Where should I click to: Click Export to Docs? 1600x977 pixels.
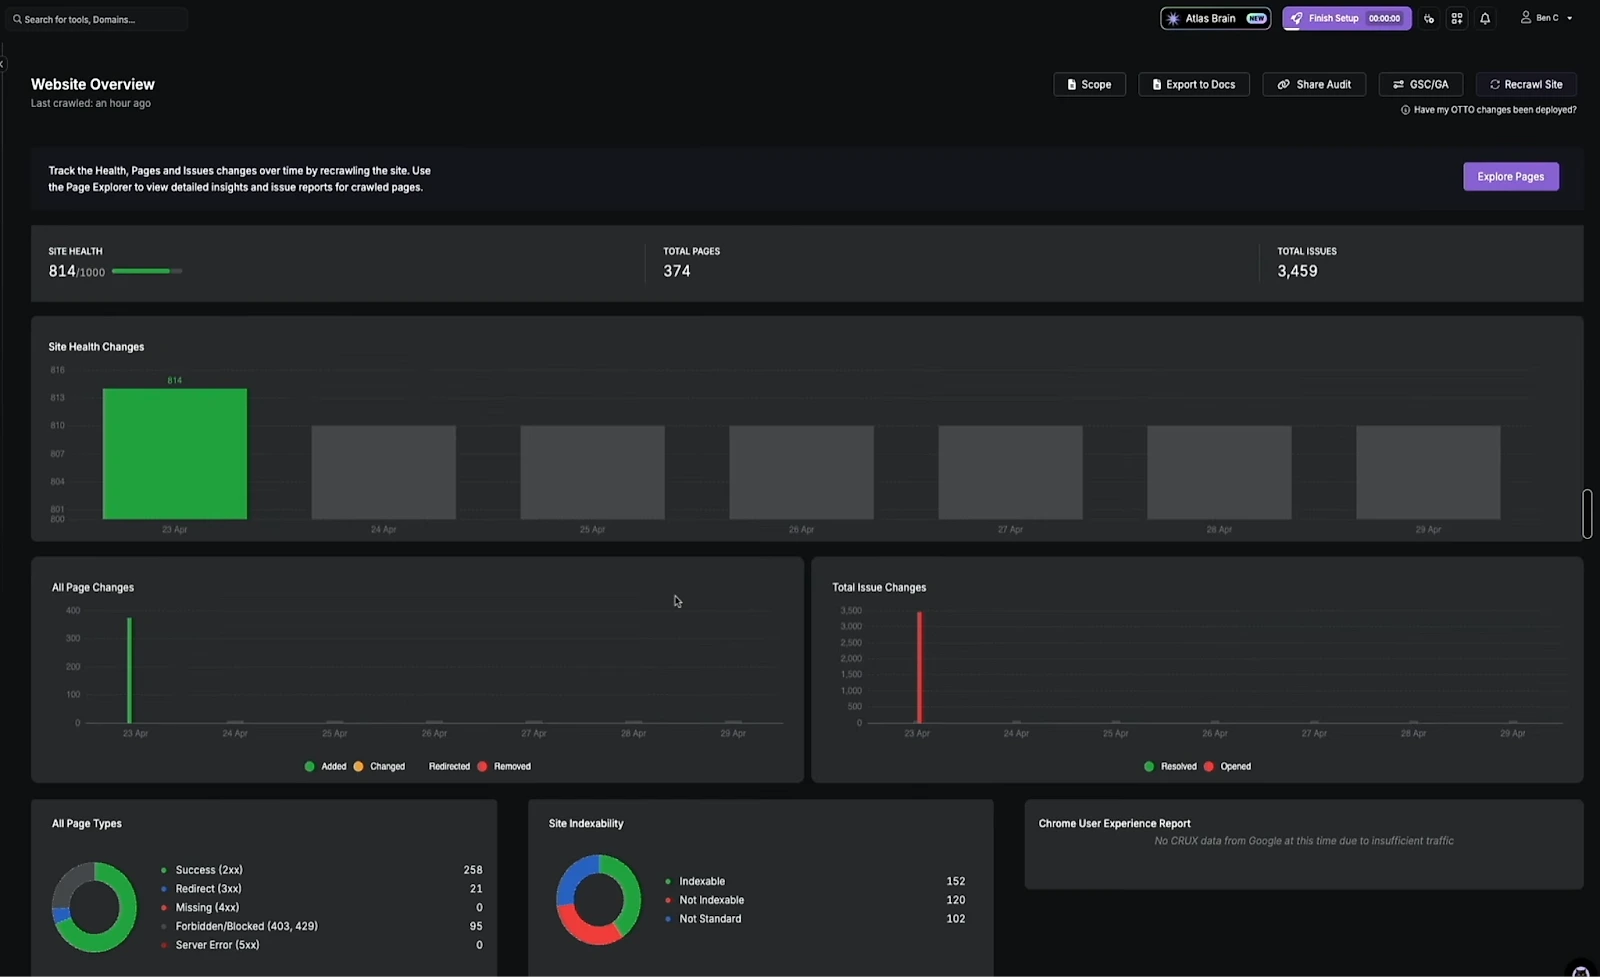click(x=1194, y=85)
